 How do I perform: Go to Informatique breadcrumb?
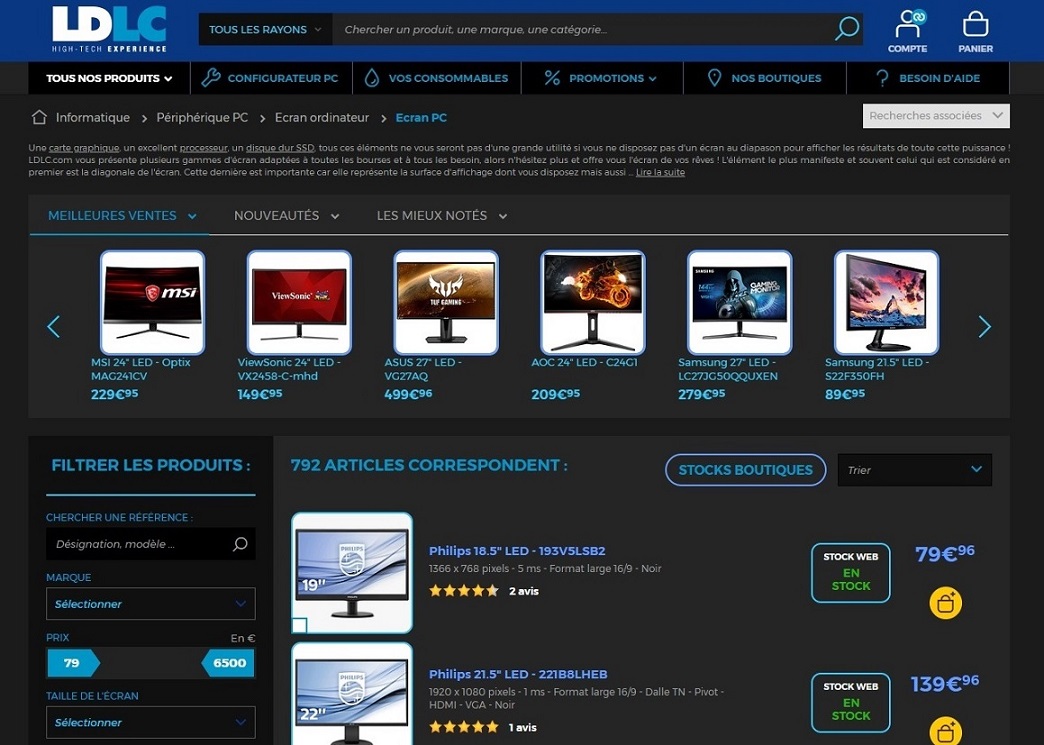pyautogui.click(x=93, y=117)
